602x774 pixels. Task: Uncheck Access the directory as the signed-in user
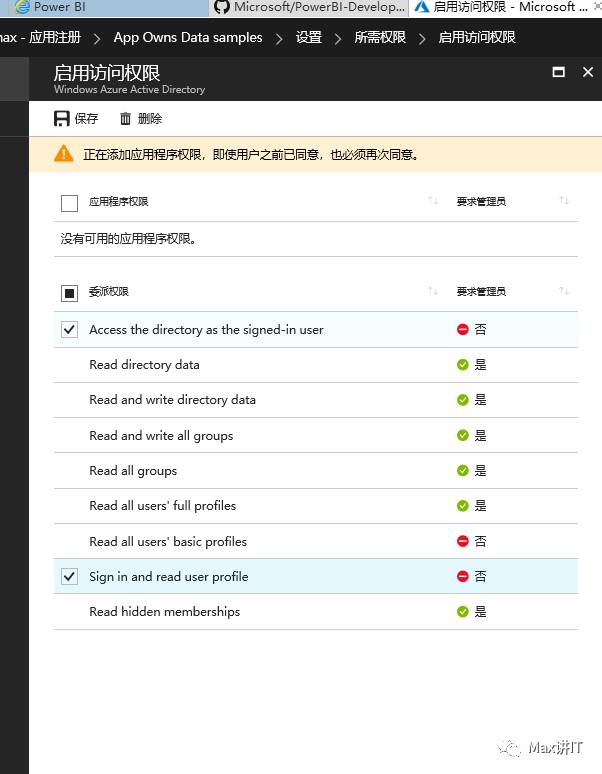pyautogui.click(x=69, y=329)
